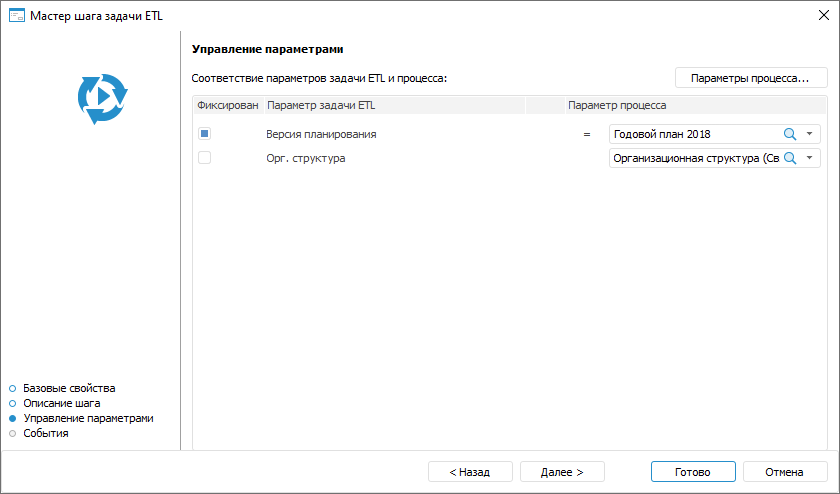Click the ETL wizard title bar icon
Screen dimensions: 840x494
pyautogui.click(x=16, y=15)
